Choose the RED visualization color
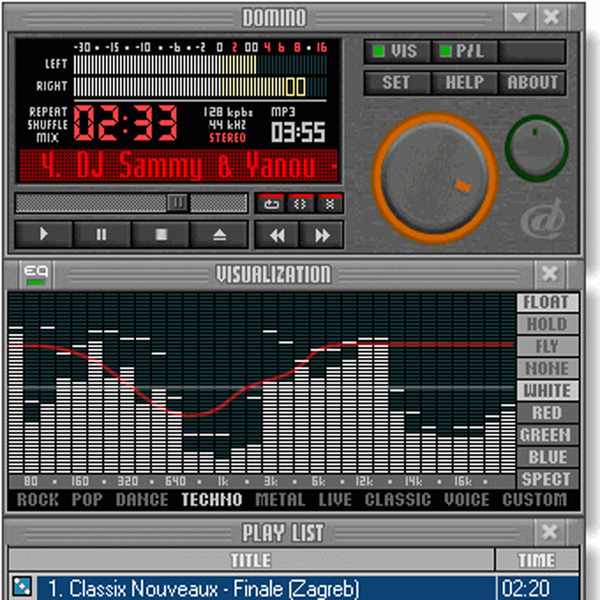Viewport: 600px width, 600px height. click(x=547, y=413)
